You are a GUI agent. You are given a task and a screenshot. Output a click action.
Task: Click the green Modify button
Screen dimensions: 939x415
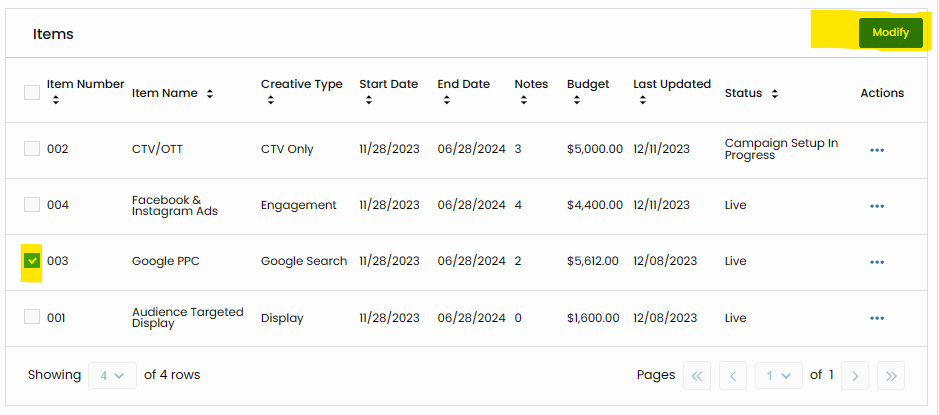pyautogui.click(x=890, y=32)
